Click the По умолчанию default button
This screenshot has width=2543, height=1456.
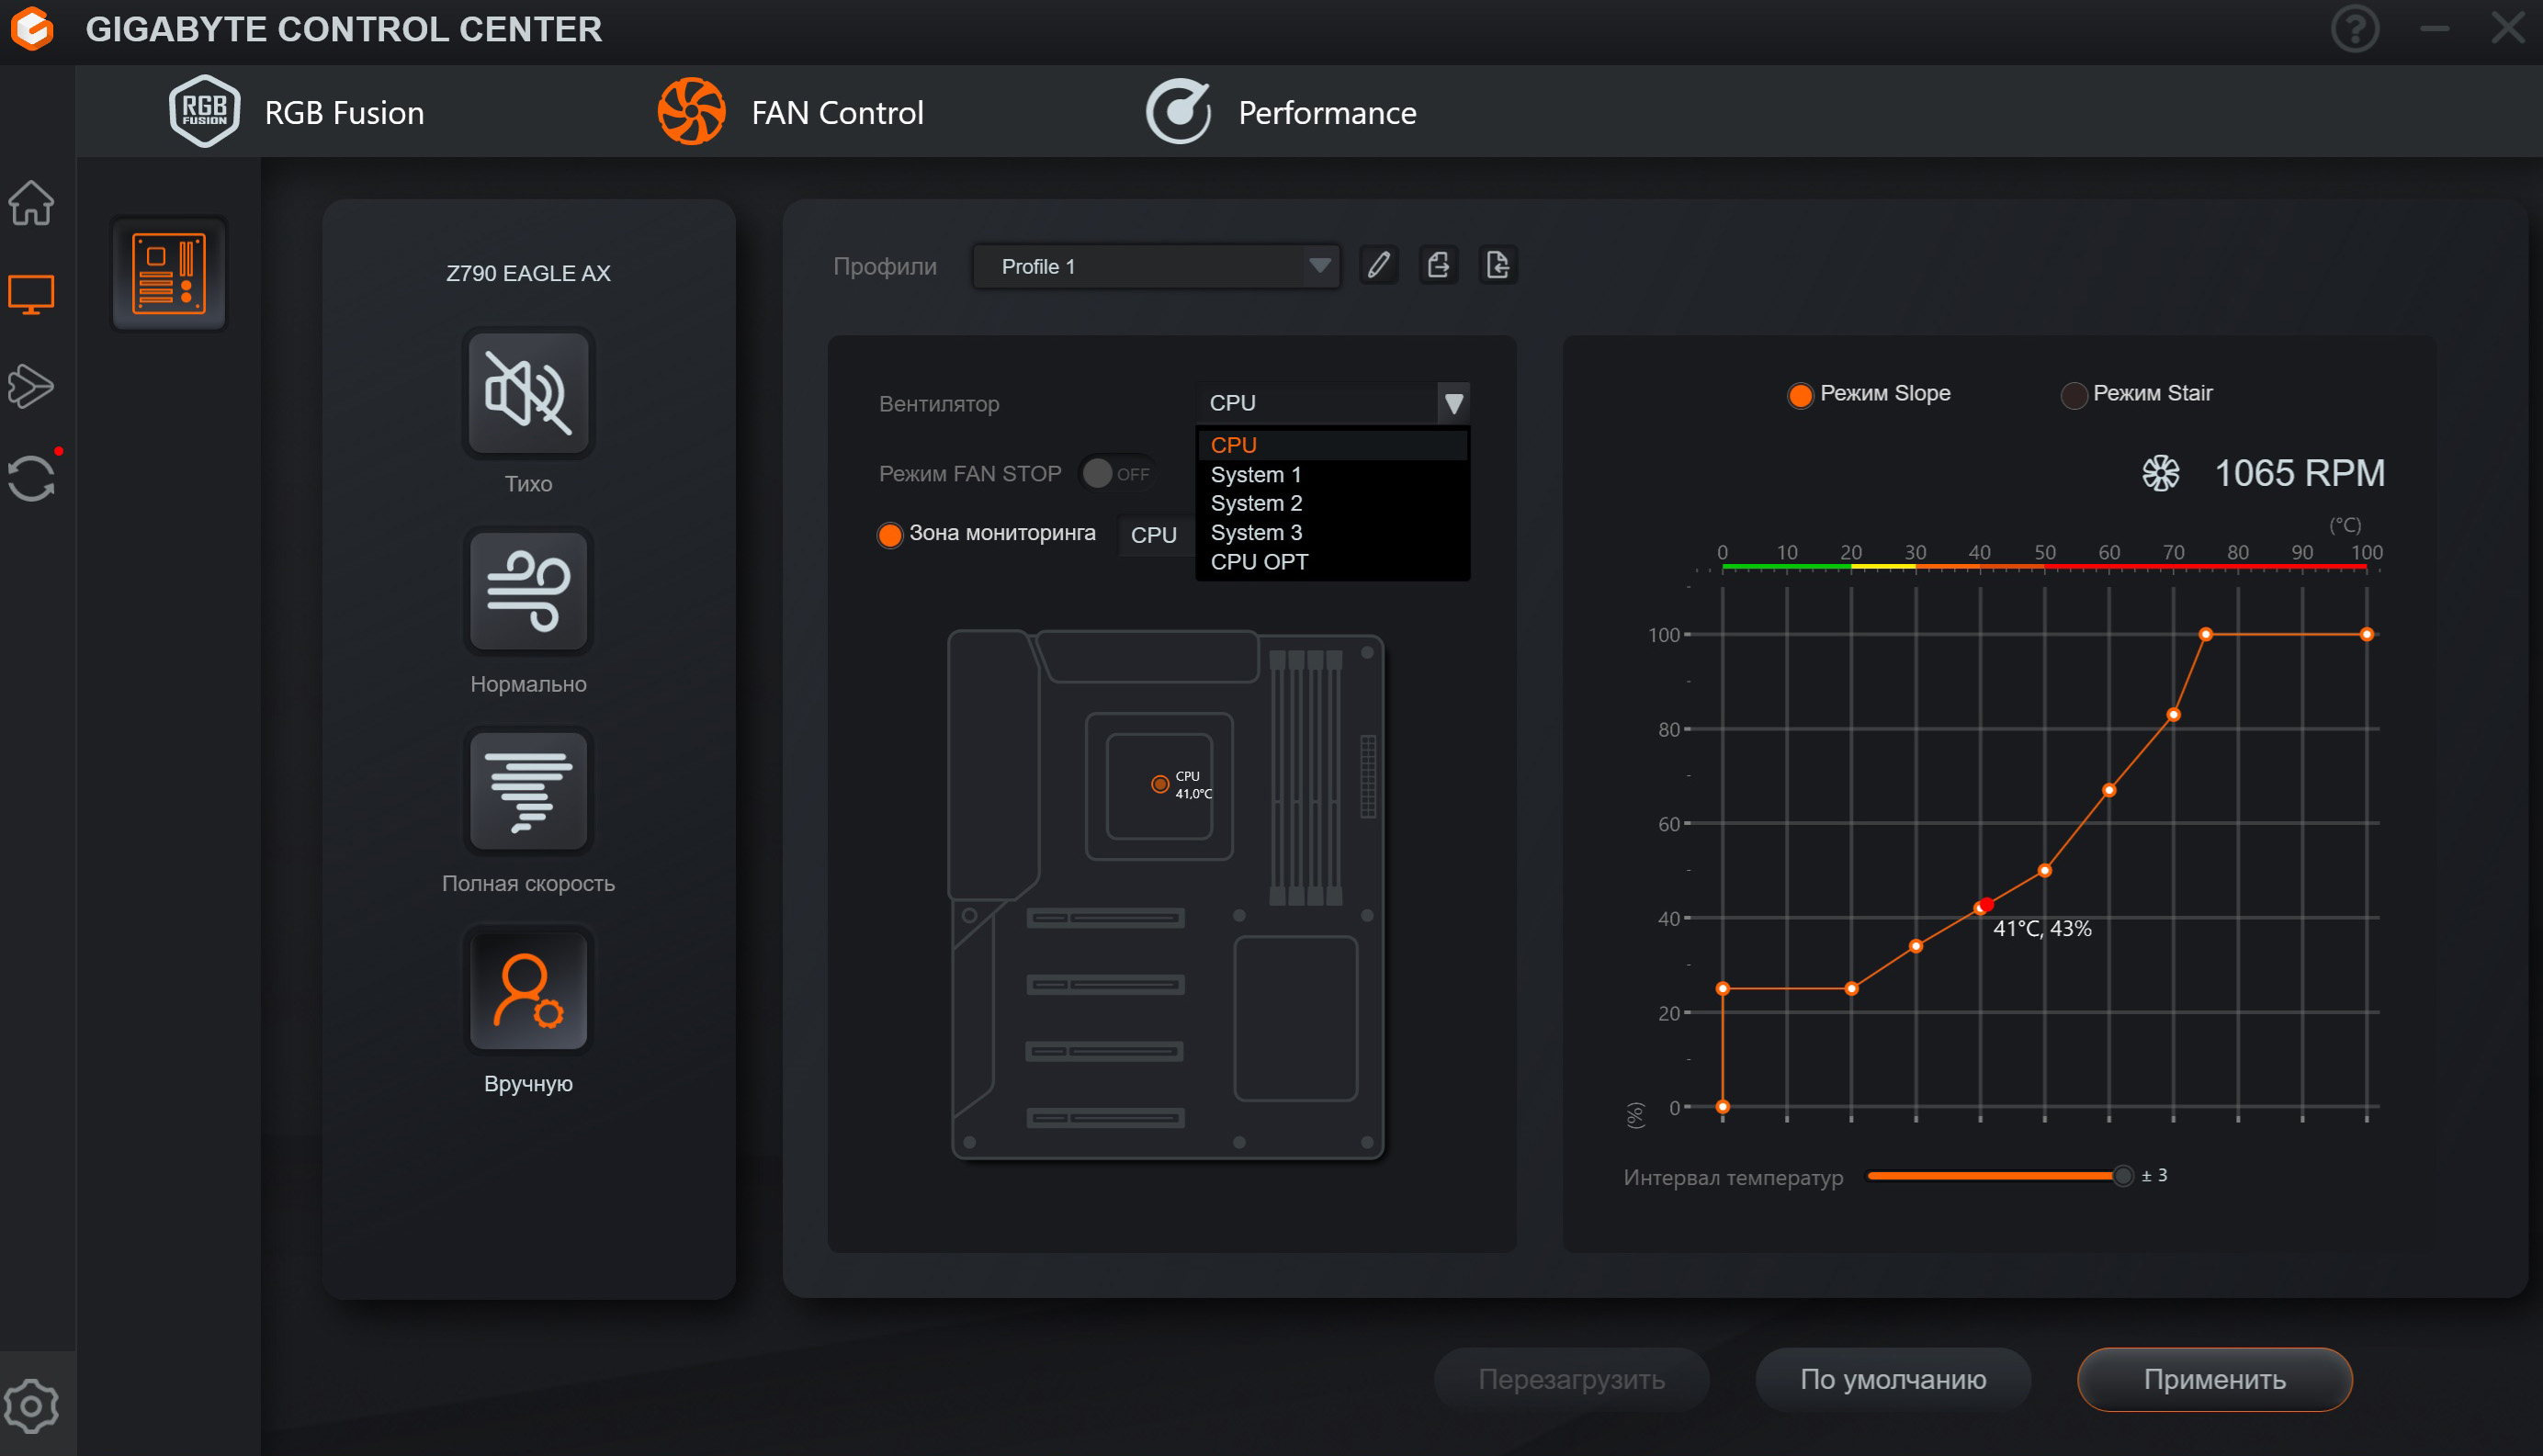1892,1379
